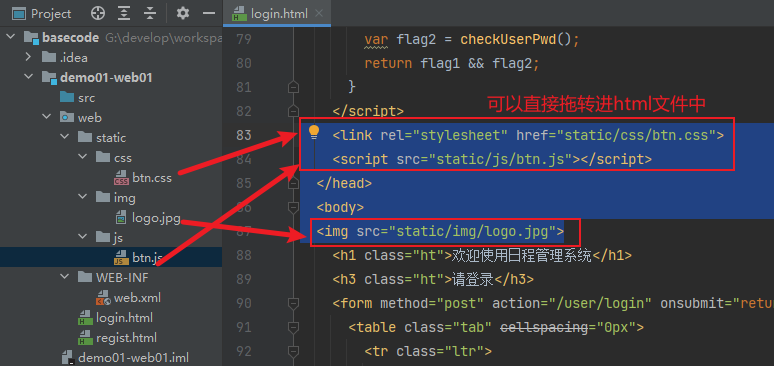This screenshot has height=366, width=774.
Task: Fold the form element at line 90
Action: coord(294,303)
